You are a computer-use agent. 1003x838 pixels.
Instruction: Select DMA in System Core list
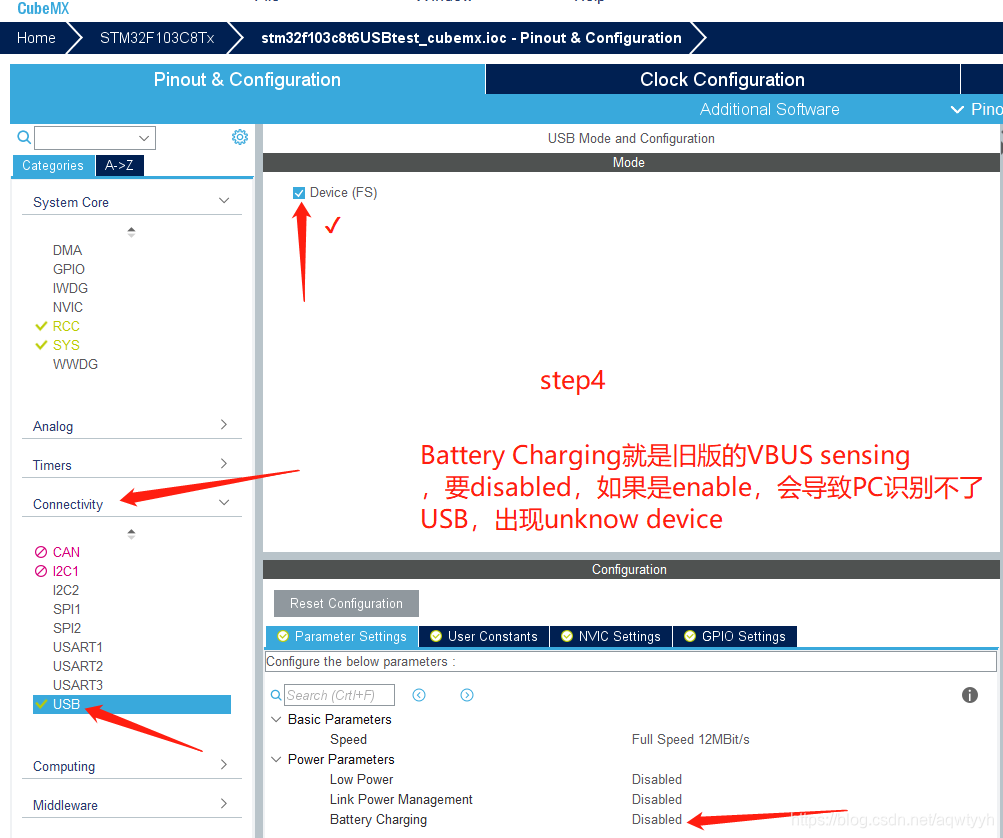pos(67,250)
